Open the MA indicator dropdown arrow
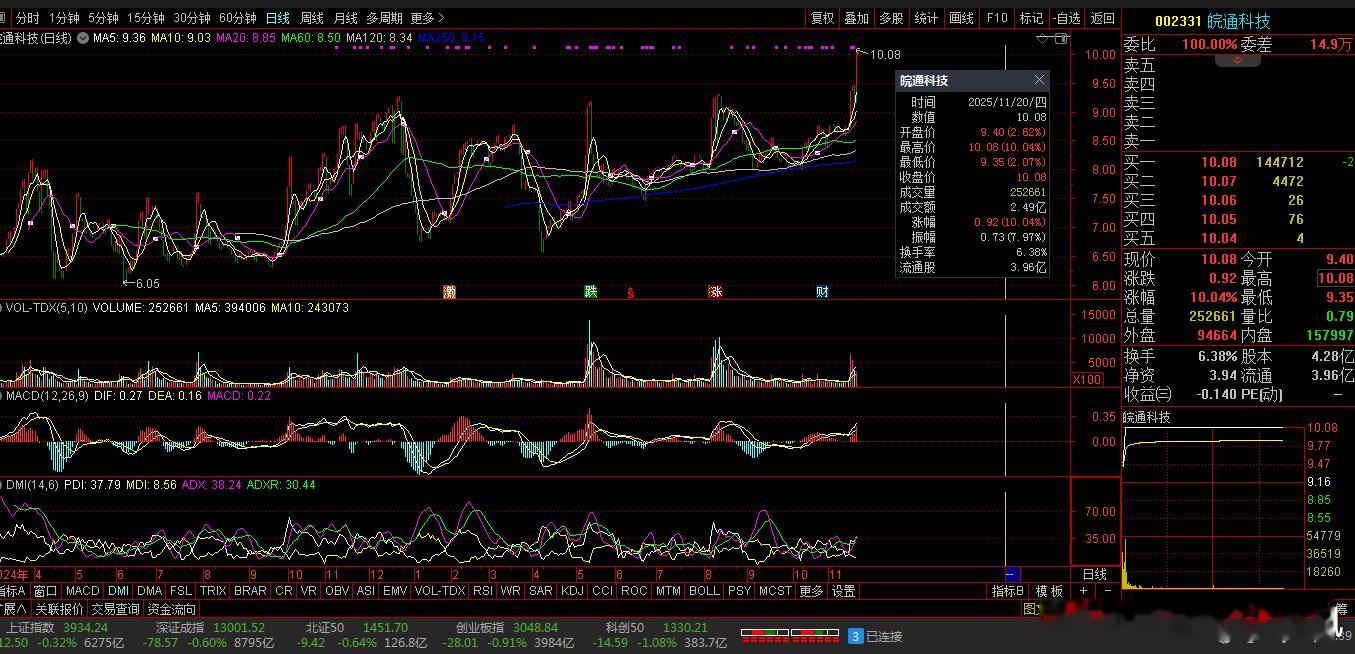Image resolution: width=1355 pixels, height=654 pixels. click(x=84, y=38)
